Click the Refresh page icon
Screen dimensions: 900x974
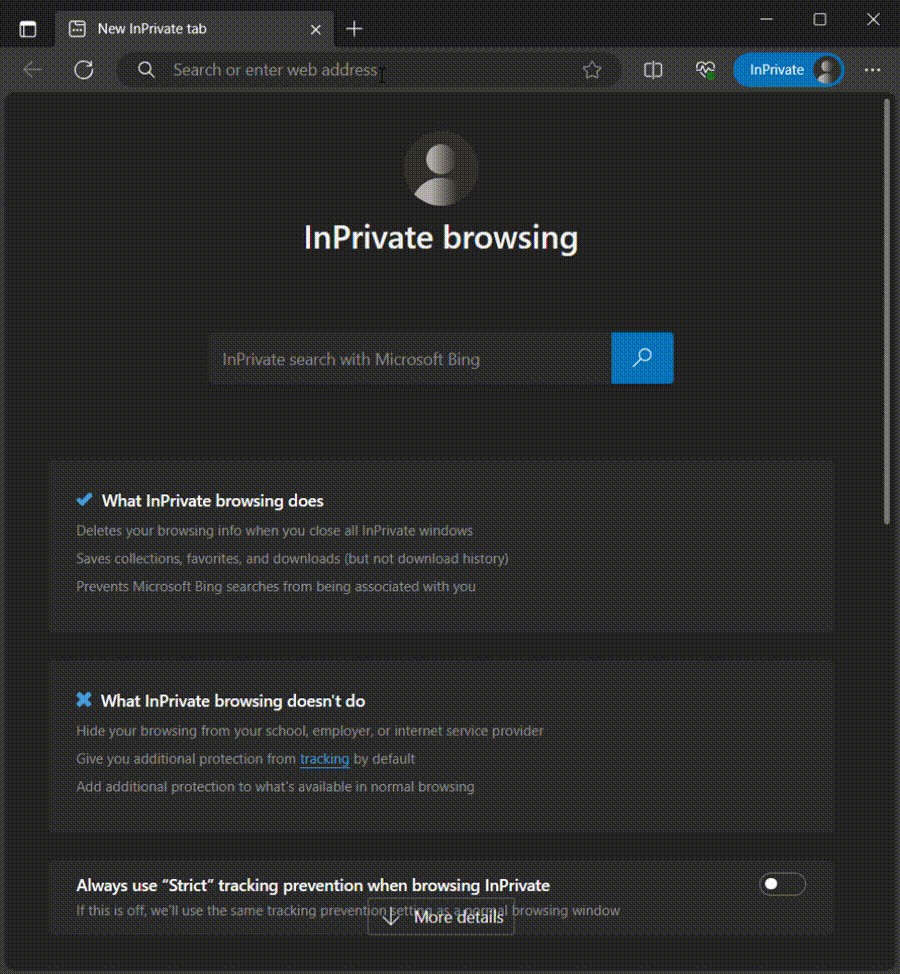click(x=83, y=70)
